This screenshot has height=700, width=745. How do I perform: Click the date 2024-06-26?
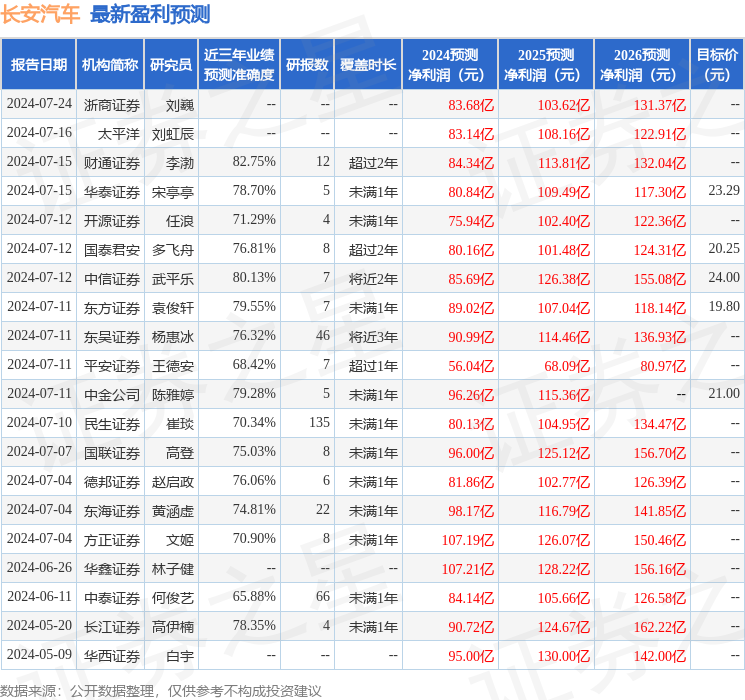(x=39, y=567)
